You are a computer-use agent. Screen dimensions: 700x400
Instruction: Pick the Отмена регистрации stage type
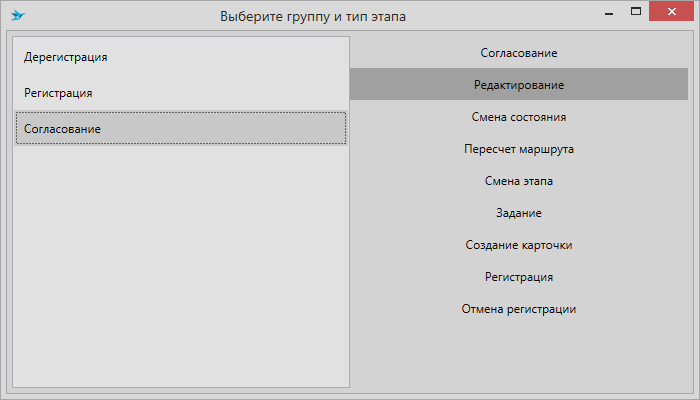pos(519,309)
